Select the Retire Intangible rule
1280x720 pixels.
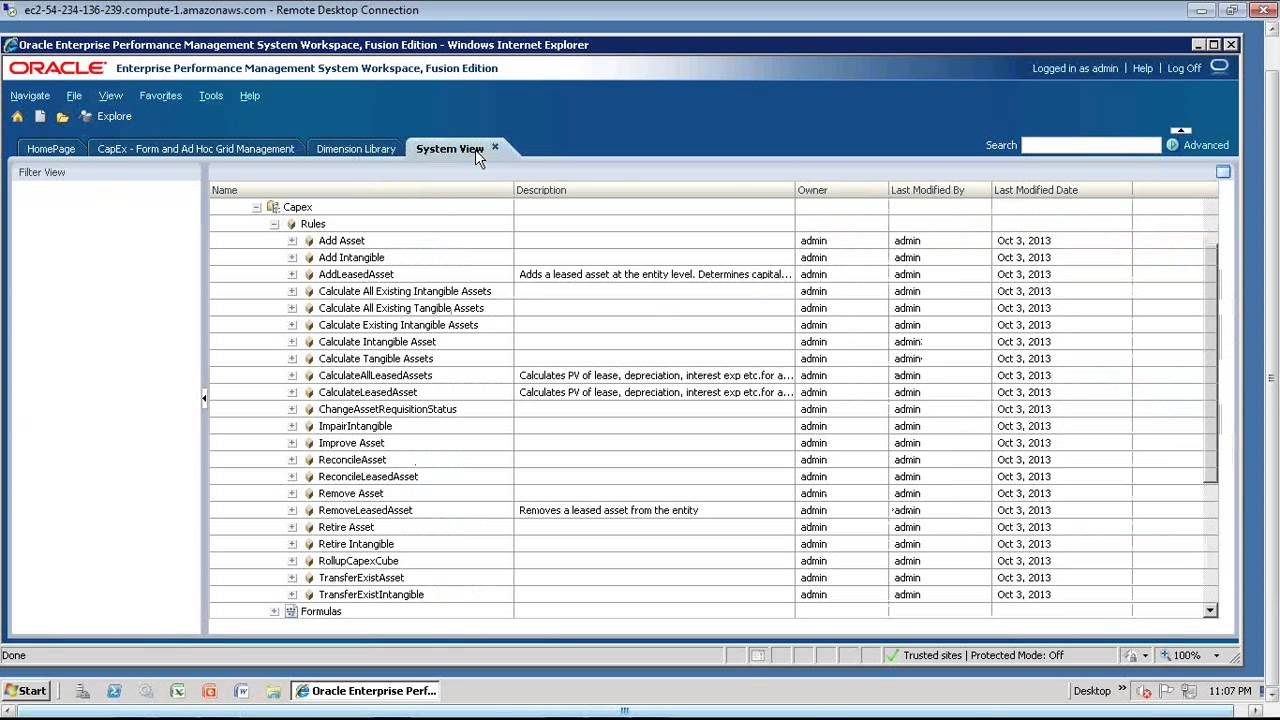click(356, 545)
